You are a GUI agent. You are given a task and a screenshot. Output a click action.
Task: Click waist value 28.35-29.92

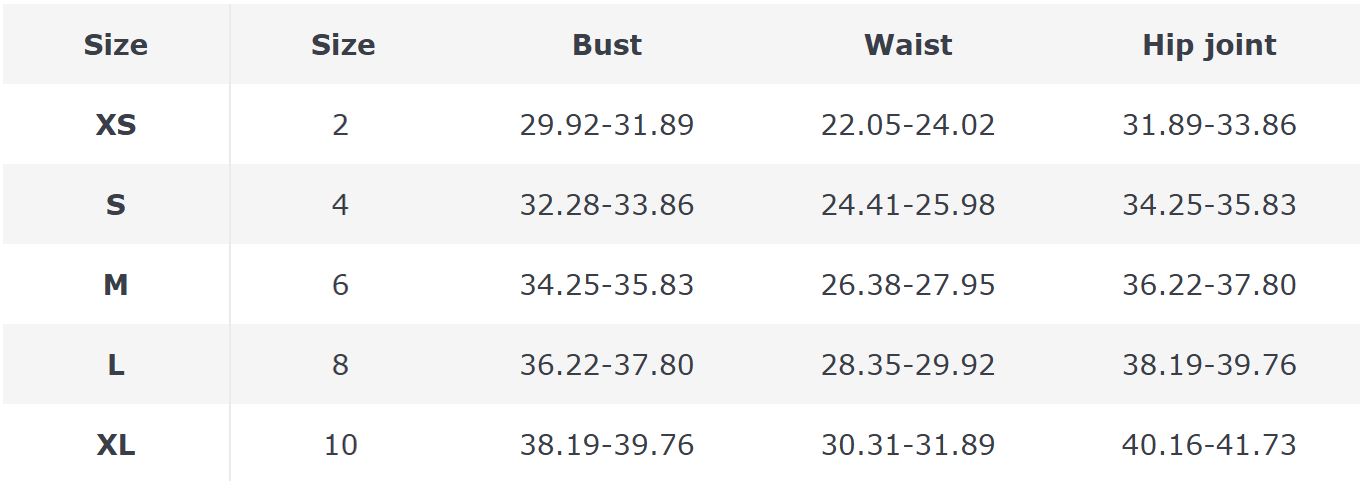[x=908, y=365]
